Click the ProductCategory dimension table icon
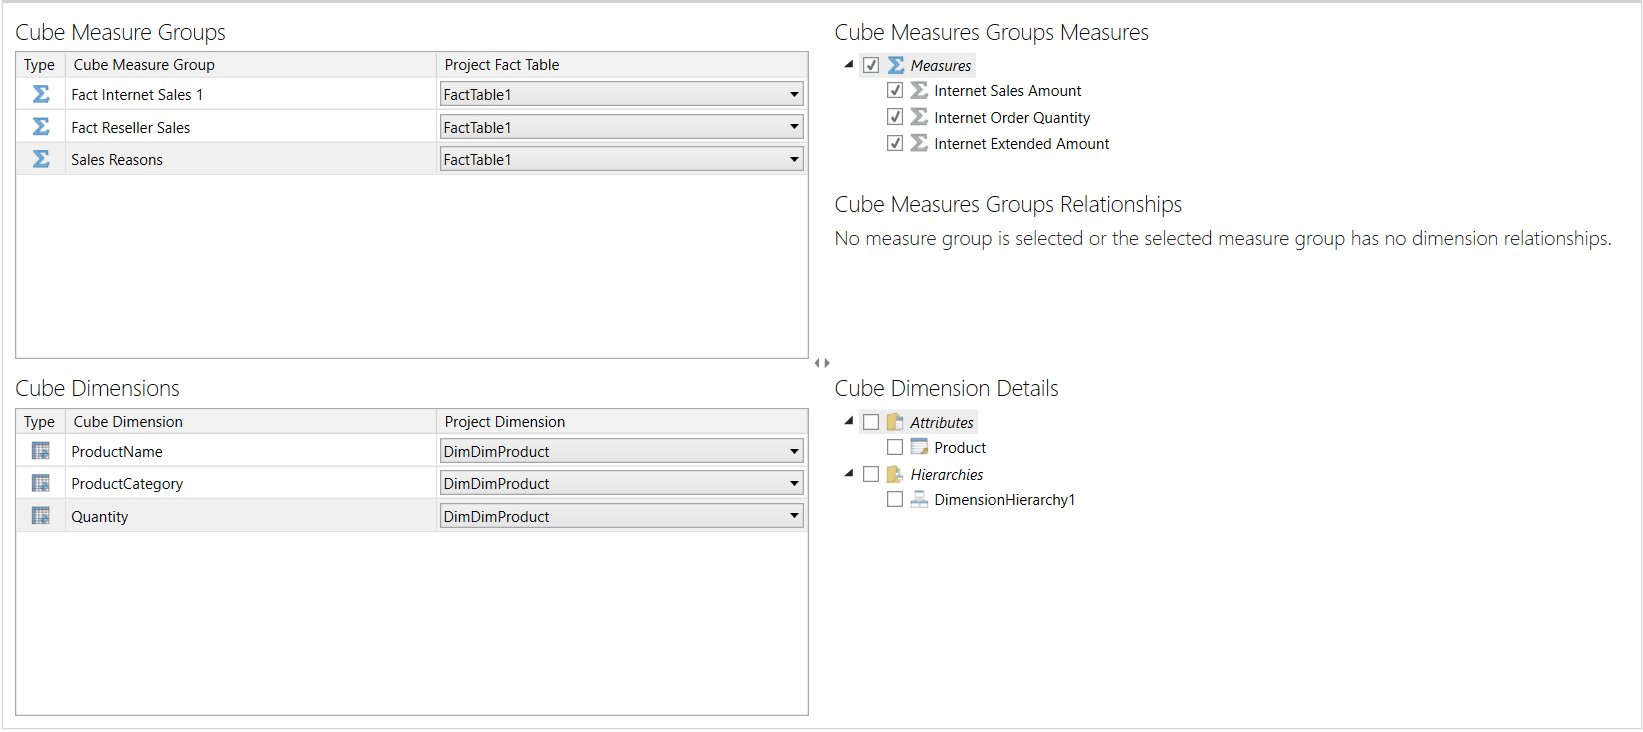Viewport: 1643px width, 732px height. 41,484
